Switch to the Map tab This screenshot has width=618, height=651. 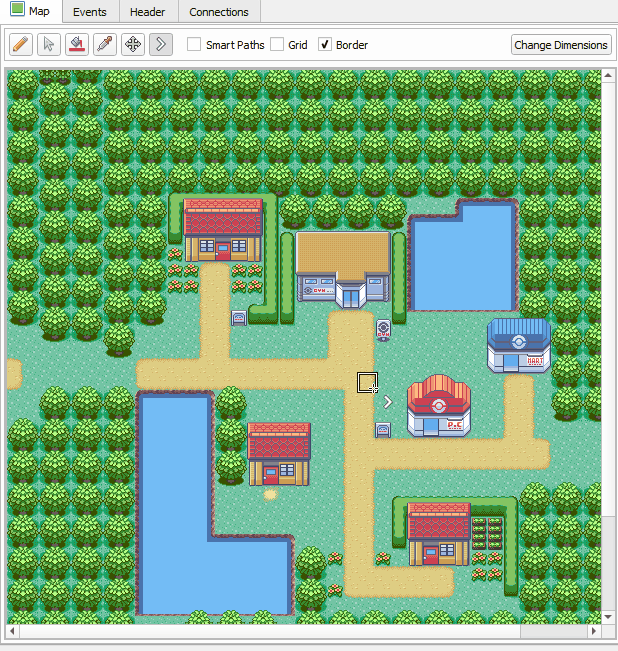(x=31, y=11)
